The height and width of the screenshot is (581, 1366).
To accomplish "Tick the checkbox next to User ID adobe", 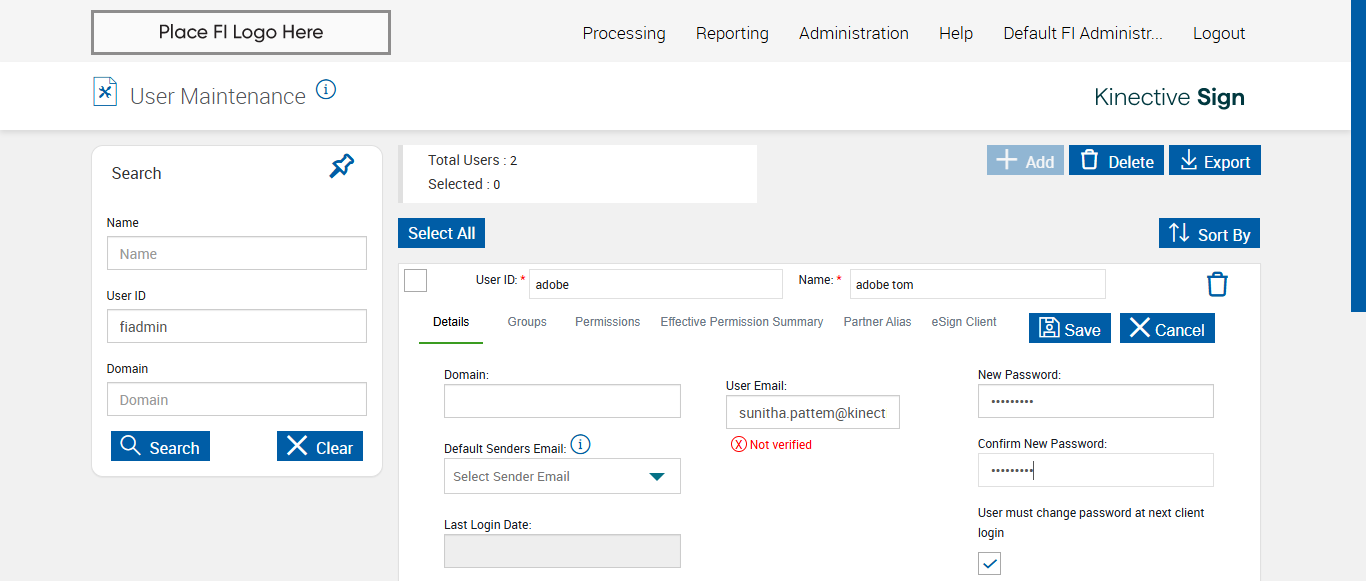I will (416, 281).
